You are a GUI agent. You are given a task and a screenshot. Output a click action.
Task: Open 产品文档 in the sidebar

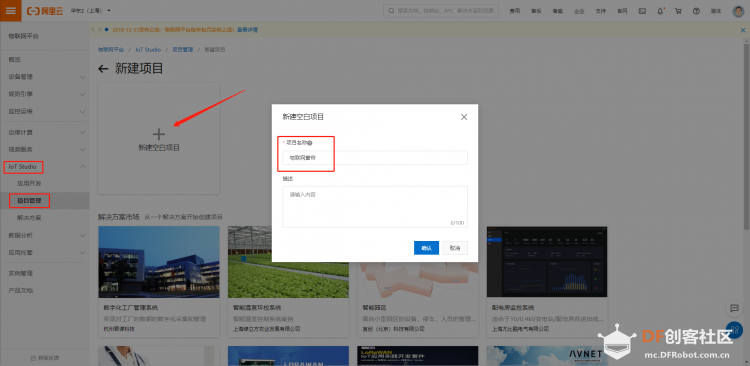[x=21, y=290]
